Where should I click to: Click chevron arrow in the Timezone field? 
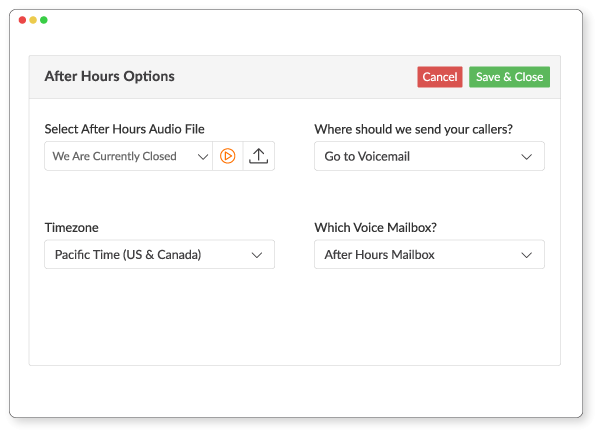pos(257,255)
